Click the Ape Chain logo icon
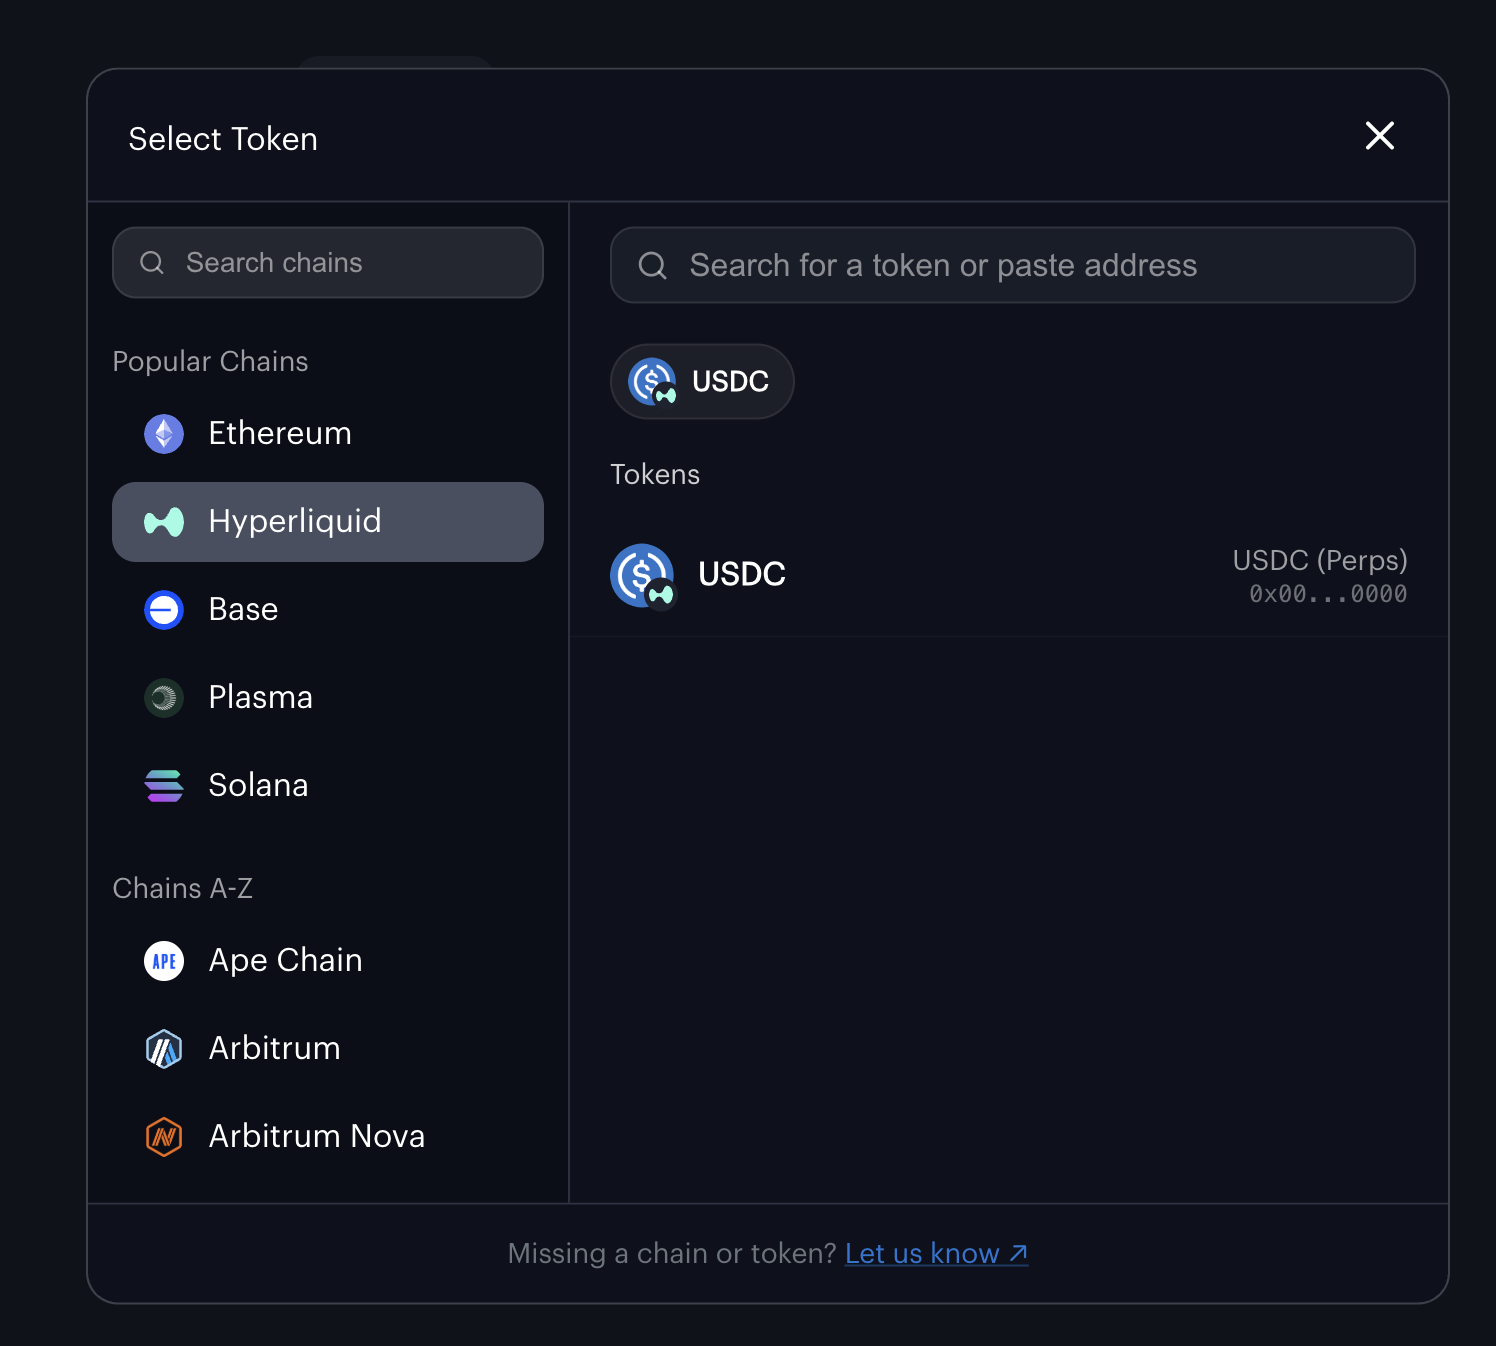1496x1346 pixels. (x=164, y=961)
